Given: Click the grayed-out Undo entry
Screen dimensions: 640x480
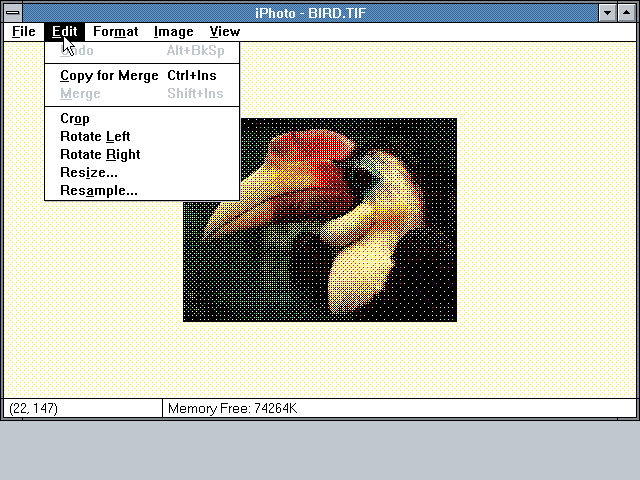Looking at the screenshot, I should (x=142, y=51).
